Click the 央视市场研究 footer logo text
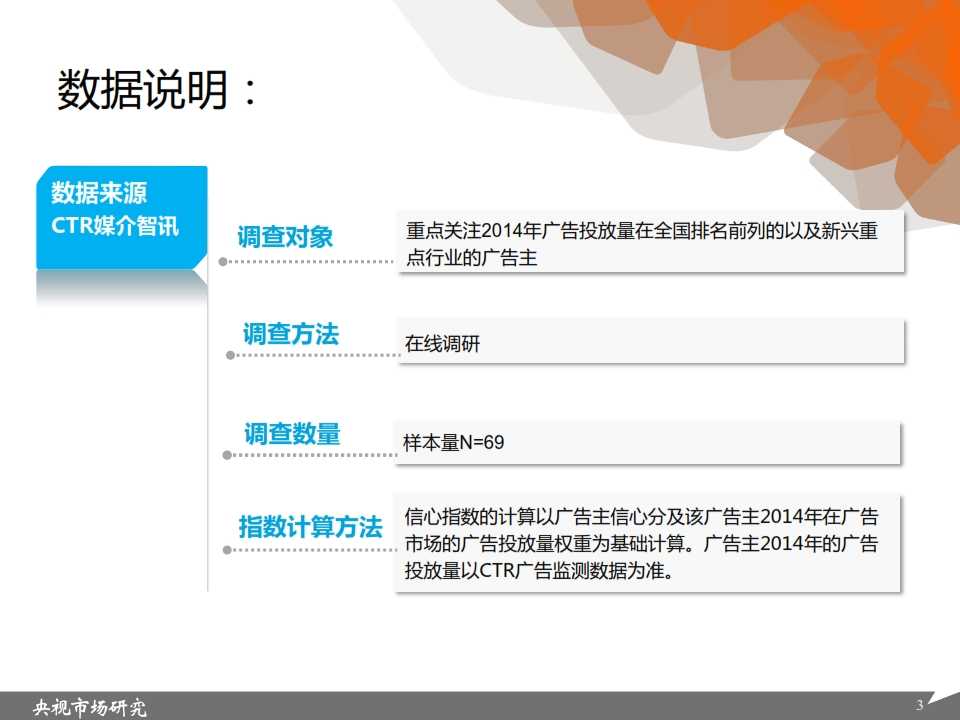The image size is (960, 720). click(90, 708)
